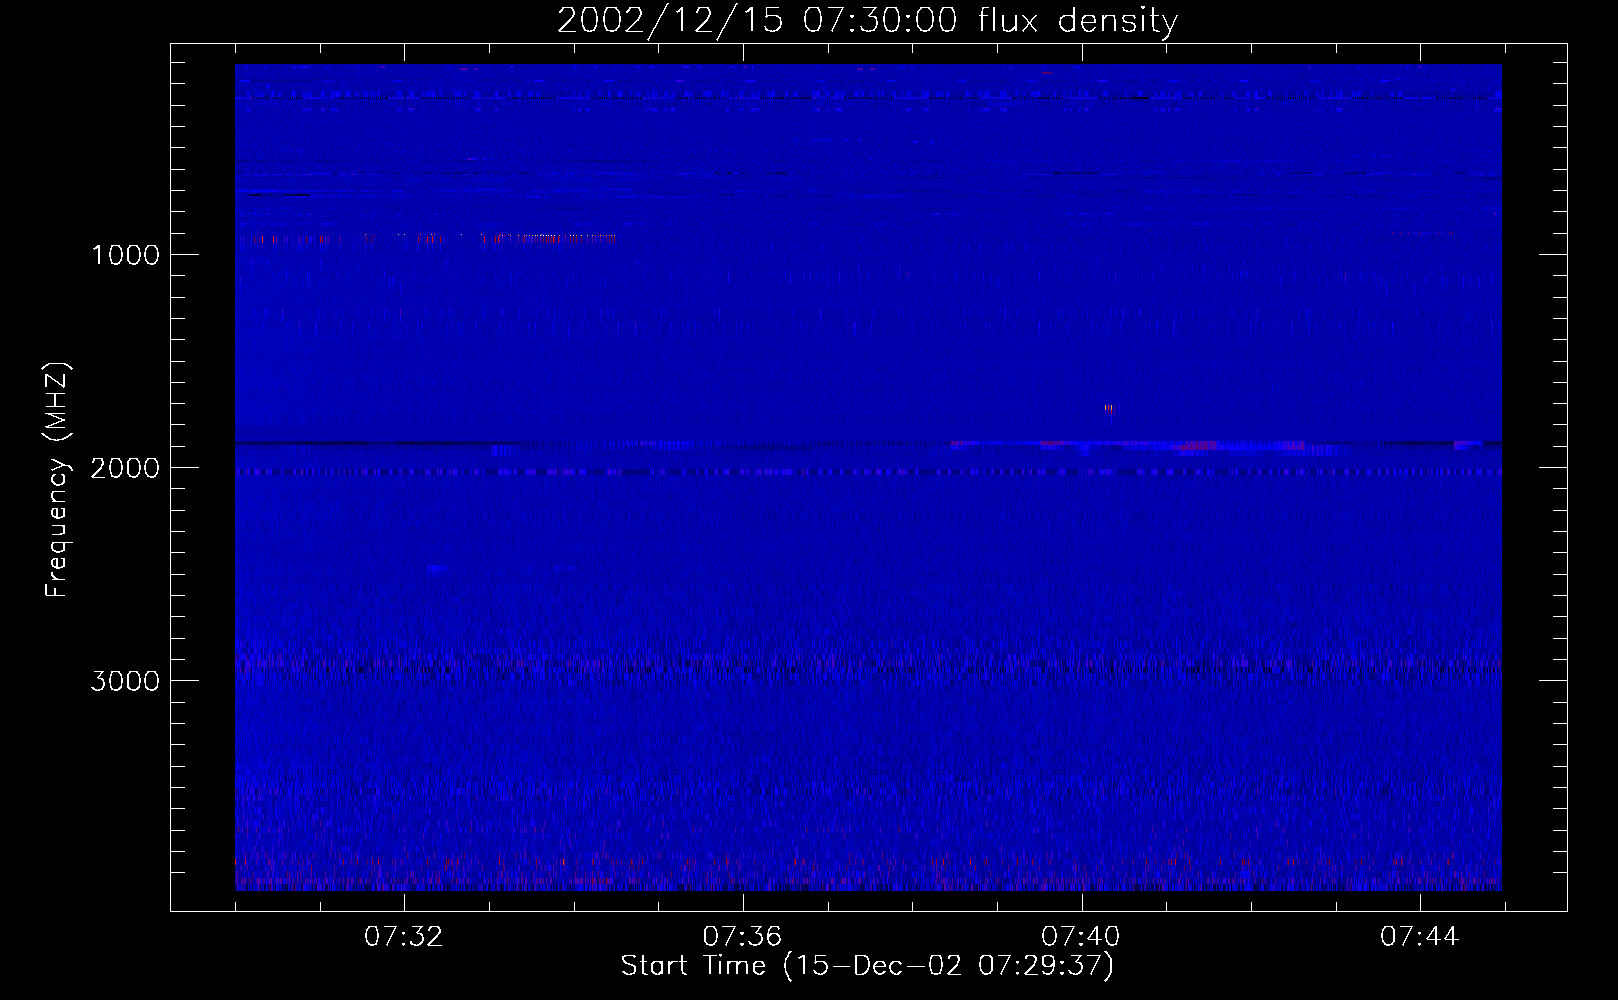Click the 'Start Time (15-Dec-02 07:29:37)' label
Screen dimensions: 1618x1000
coord(867,966)
